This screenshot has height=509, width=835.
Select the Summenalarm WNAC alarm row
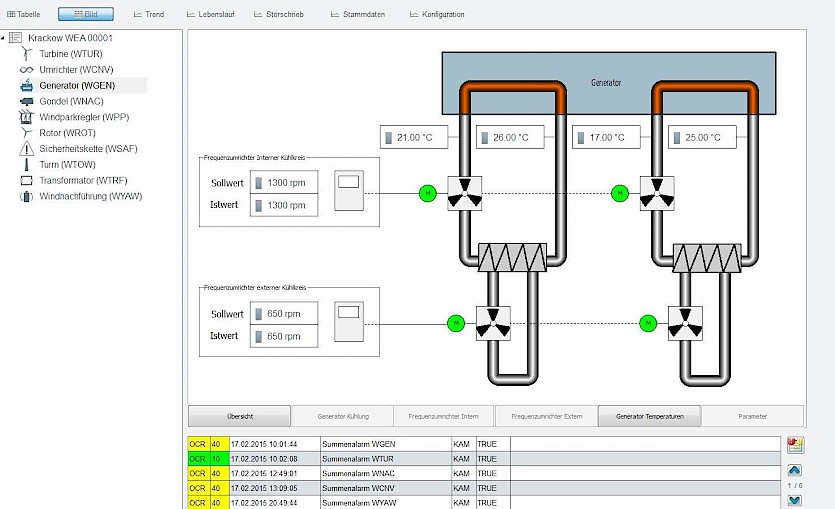(484, 473)
